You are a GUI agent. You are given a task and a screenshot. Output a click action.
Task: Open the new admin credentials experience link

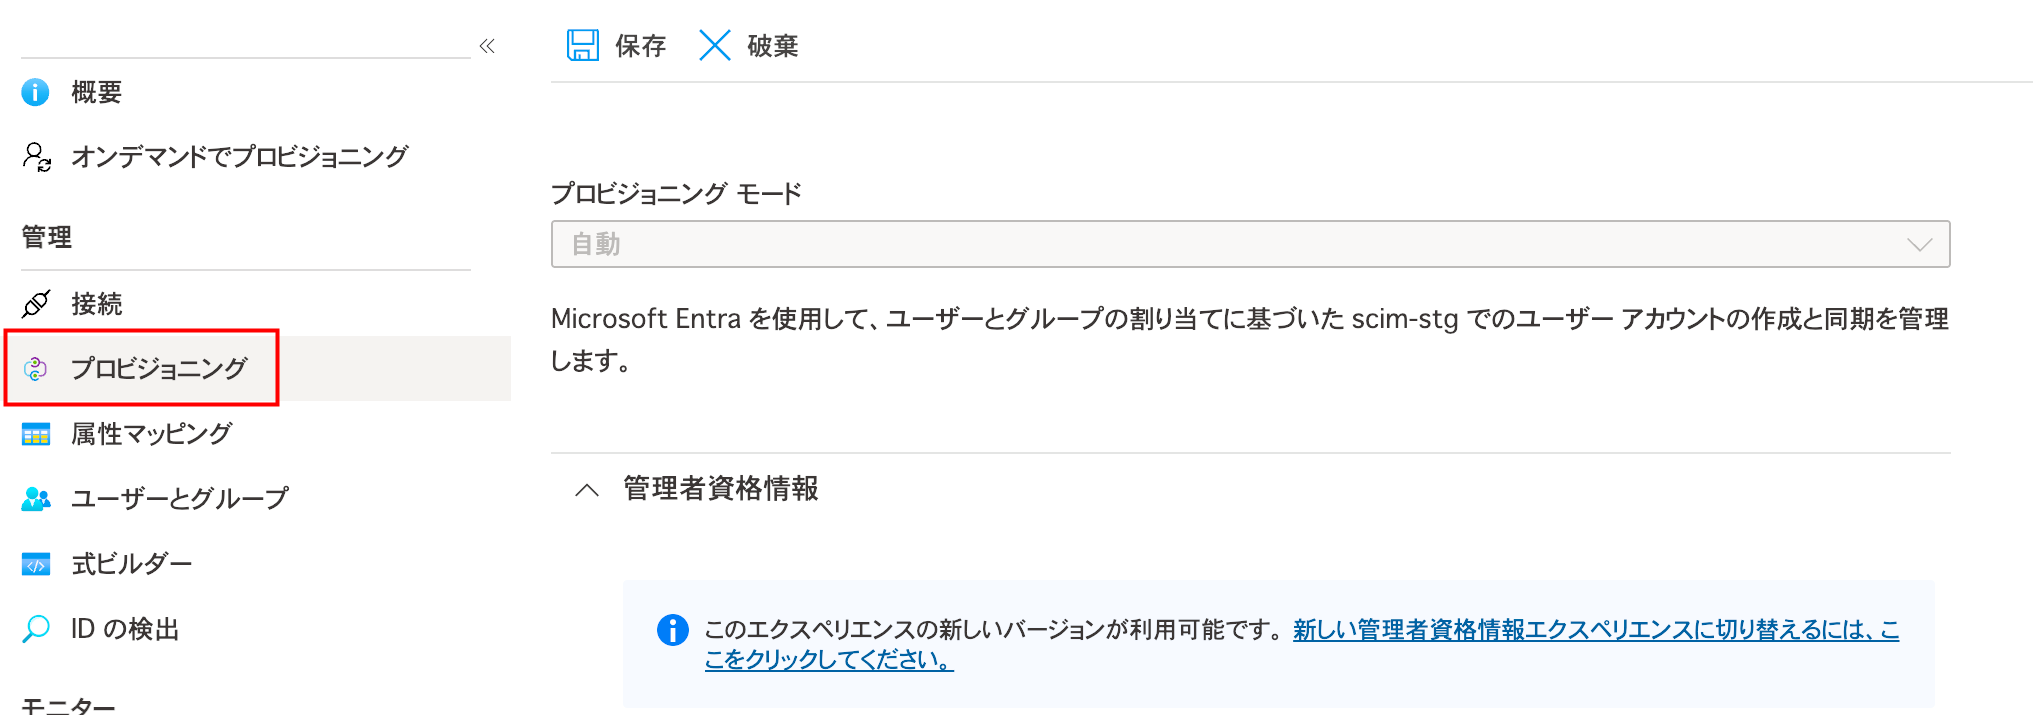point(1302,644)
